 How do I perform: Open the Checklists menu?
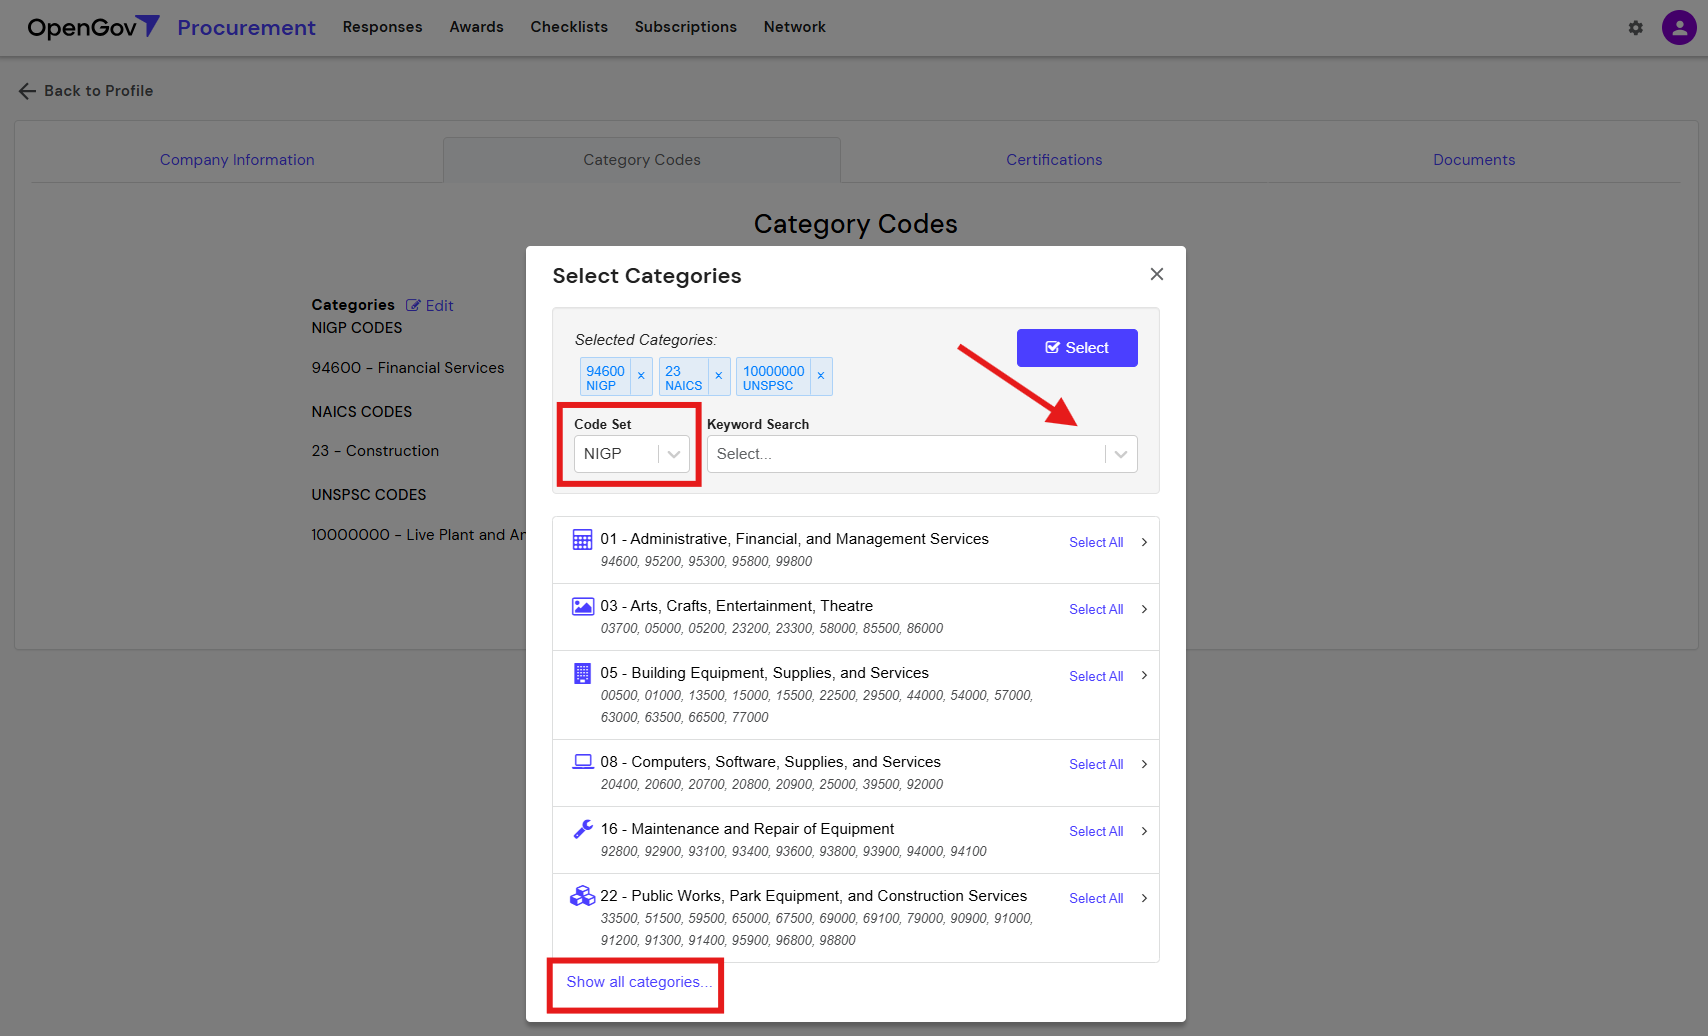[x=569, y=27]
